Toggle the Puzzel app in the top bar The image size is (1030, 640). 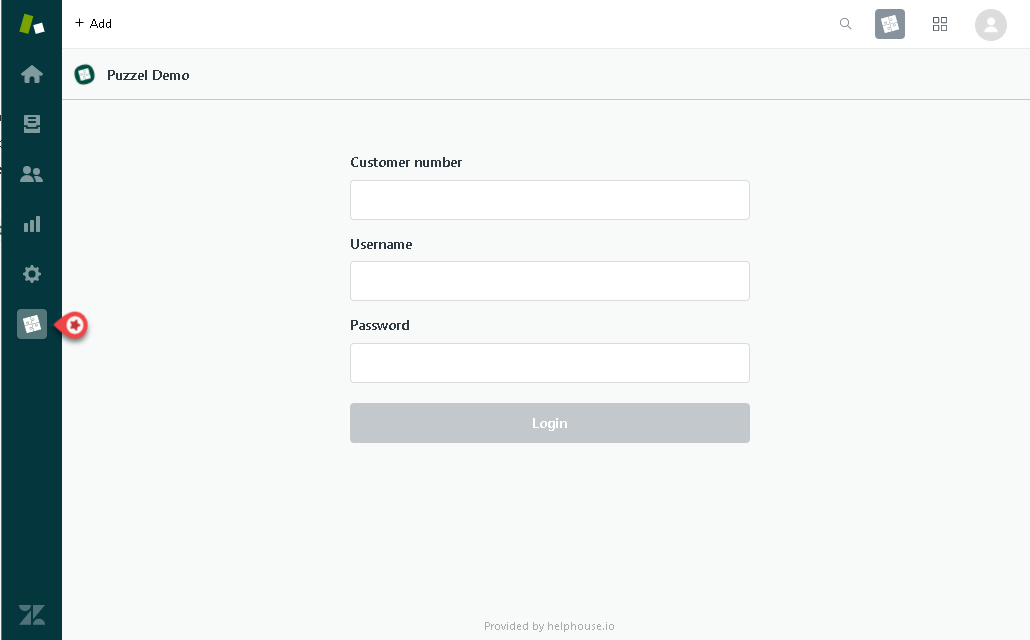pos(890,24)
